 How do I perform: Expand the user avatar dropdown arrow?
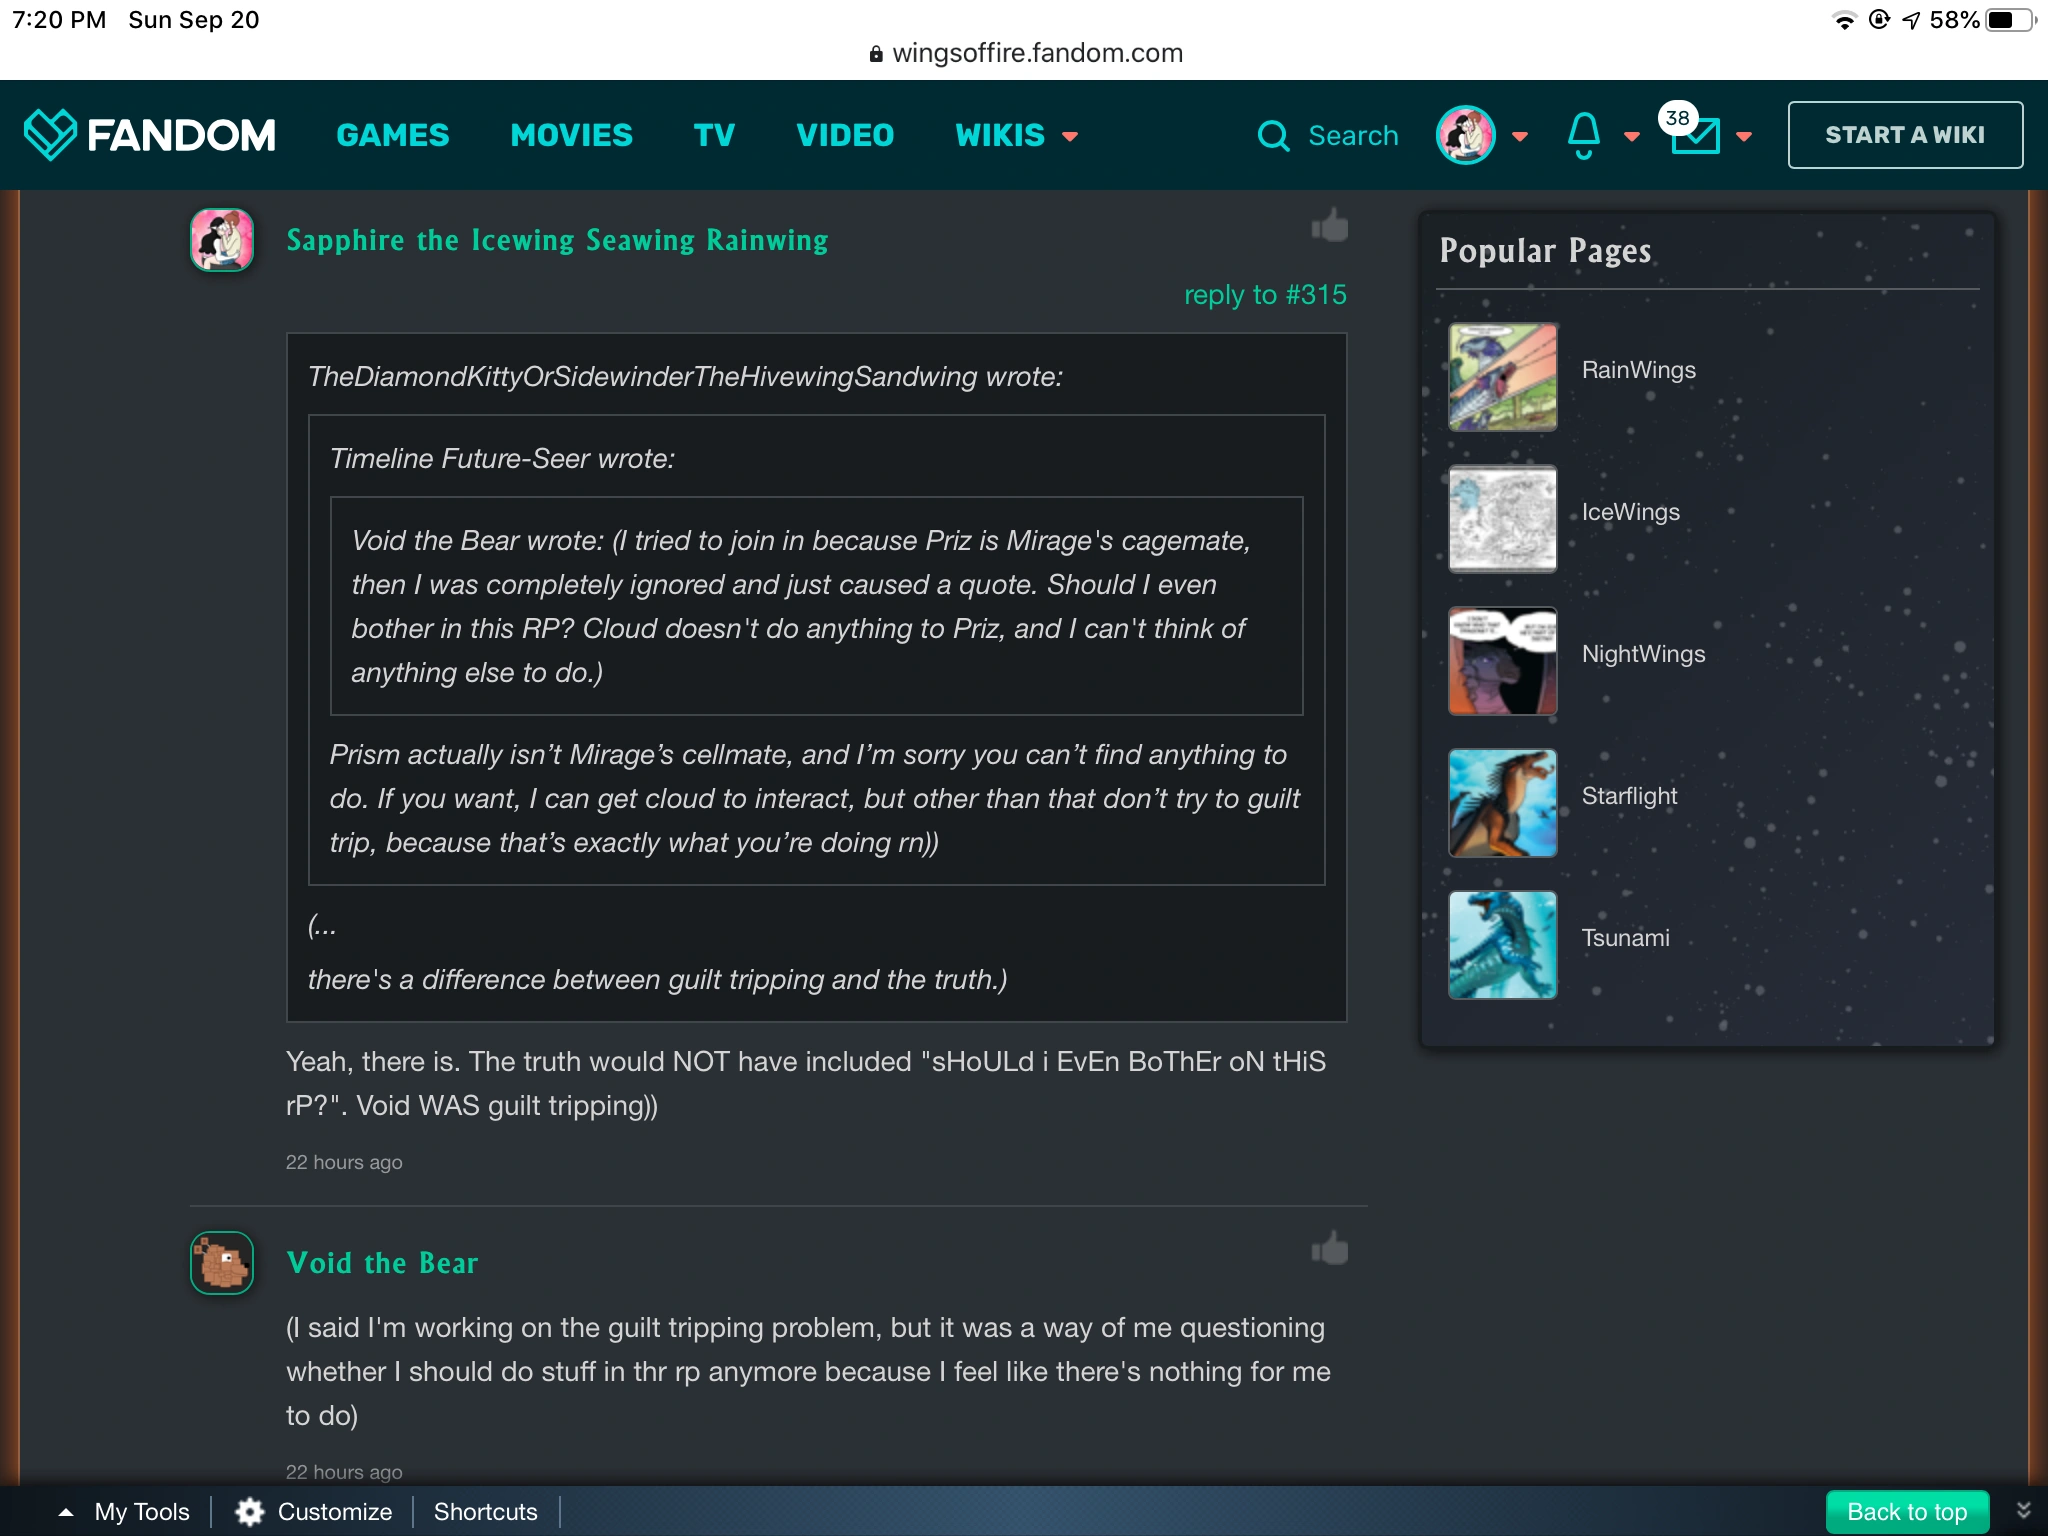point(1520,136)
